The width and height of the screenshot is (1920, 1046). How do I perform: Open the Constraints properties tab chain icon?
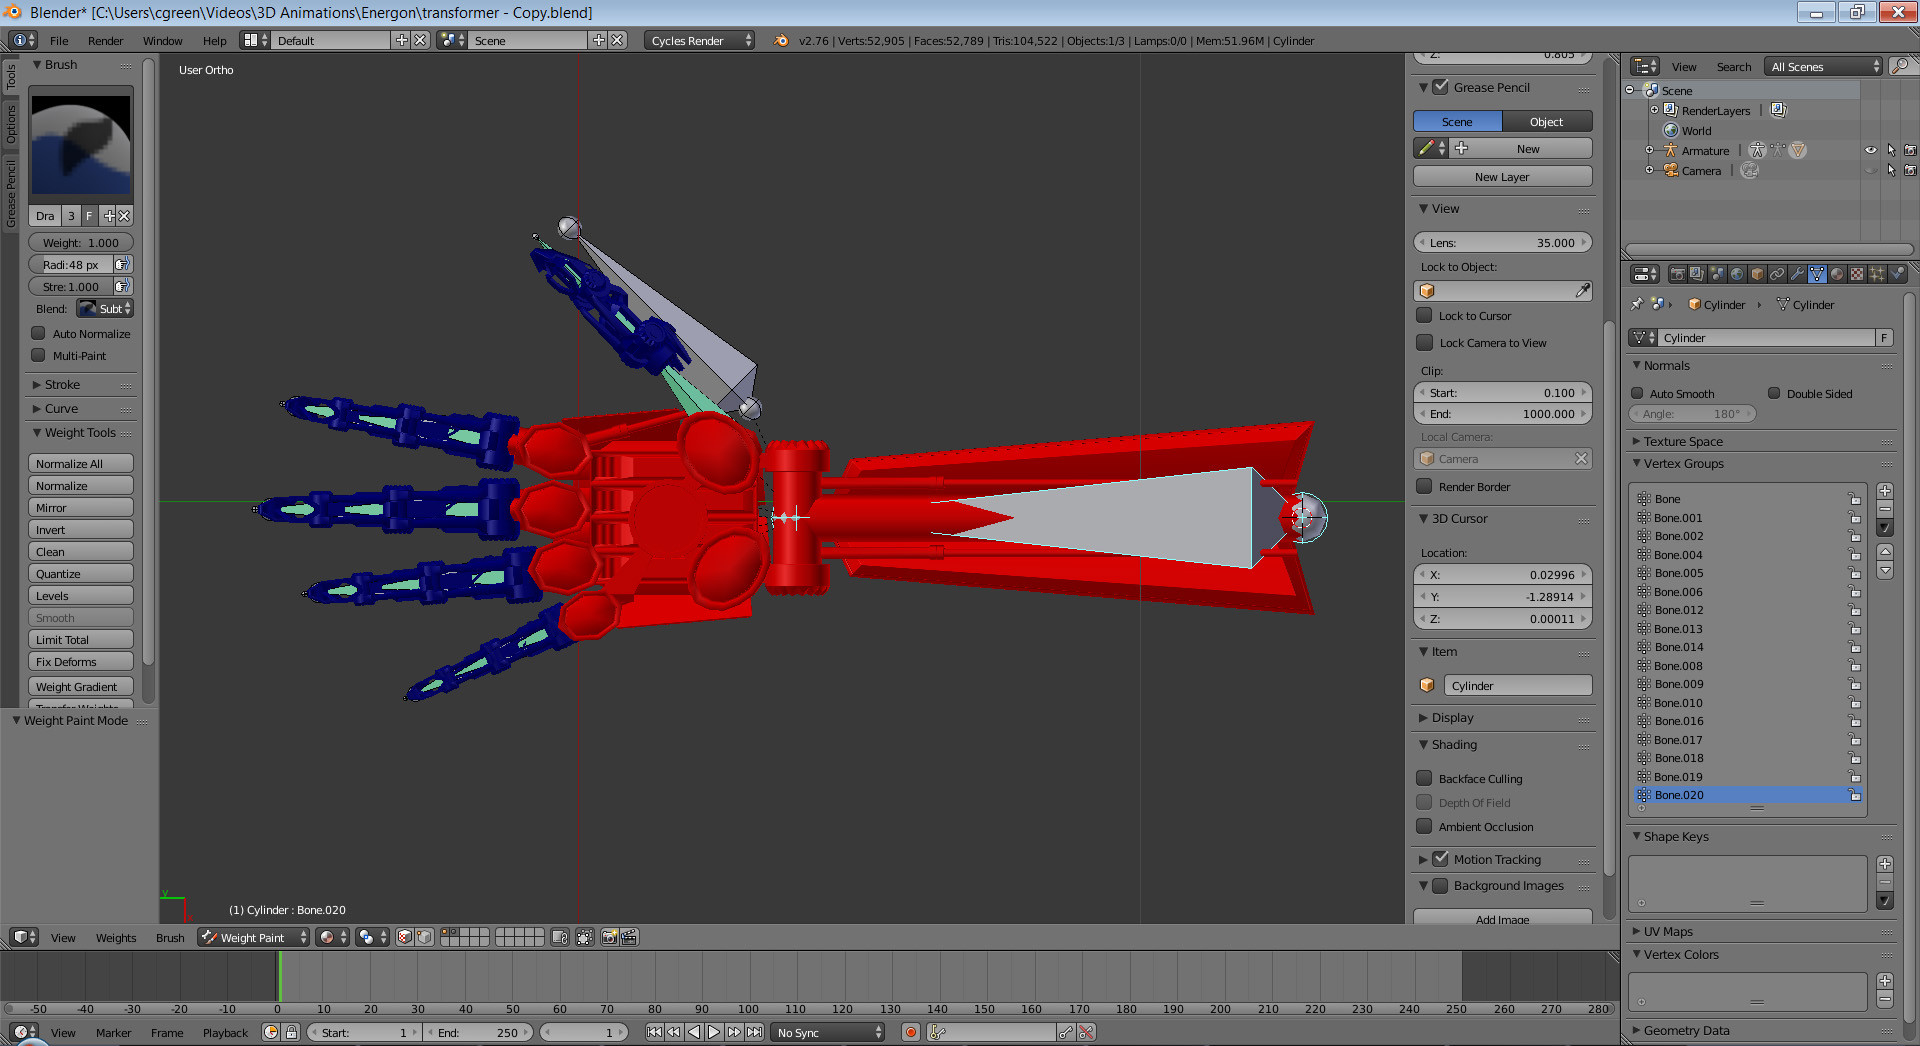click(1777, 274)
